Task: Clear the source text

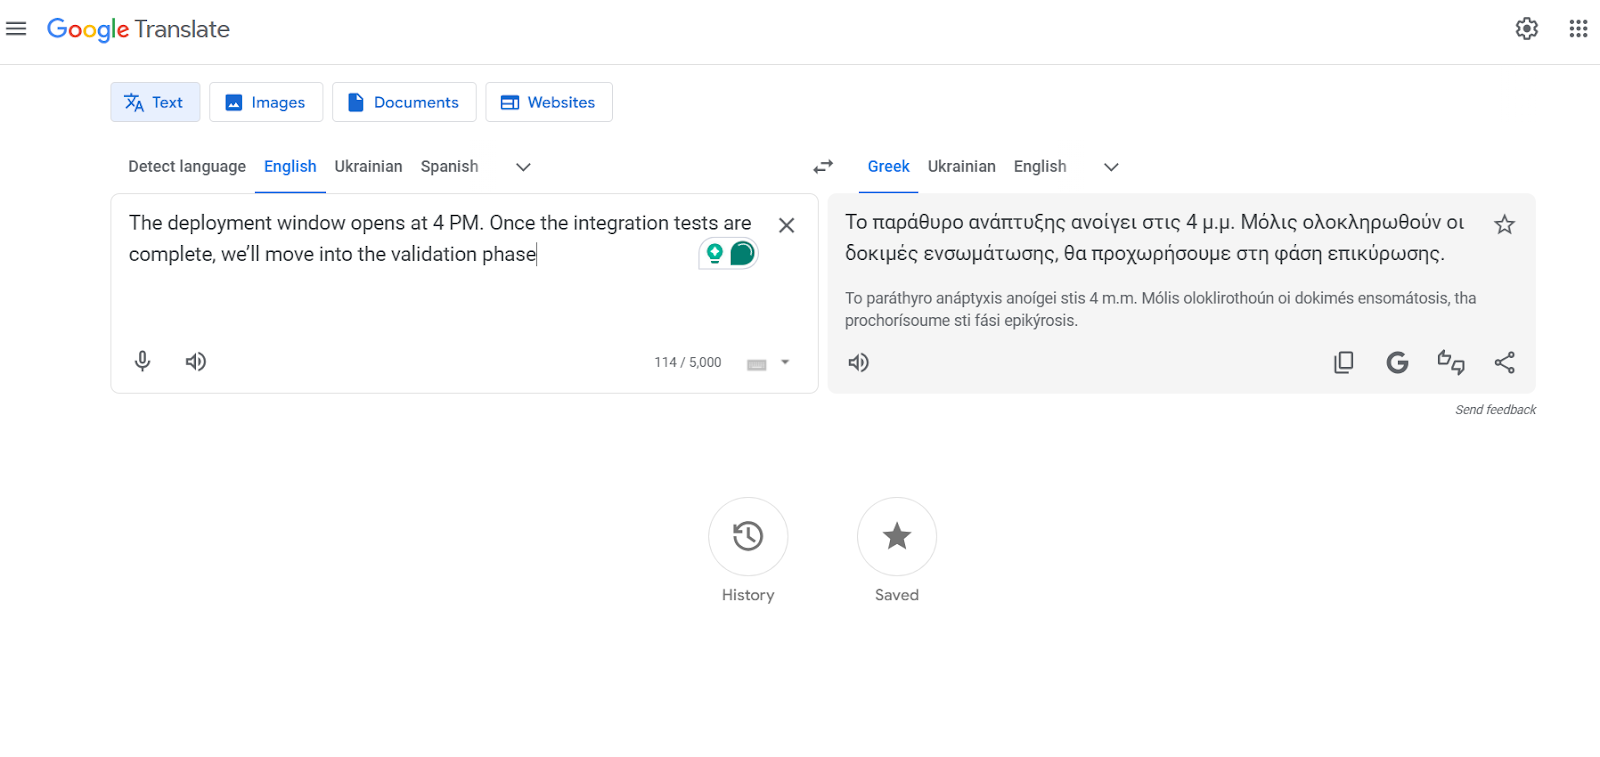Action: 787,225
